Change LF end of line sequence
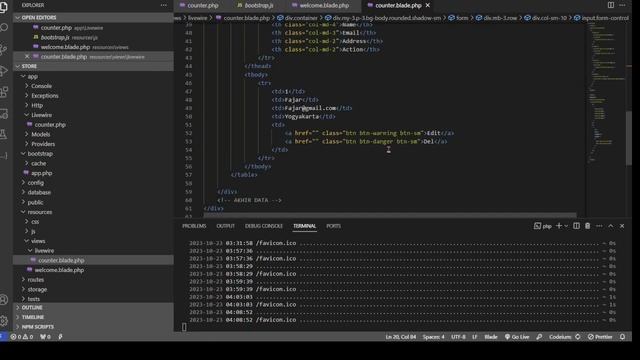 (475, 337)
